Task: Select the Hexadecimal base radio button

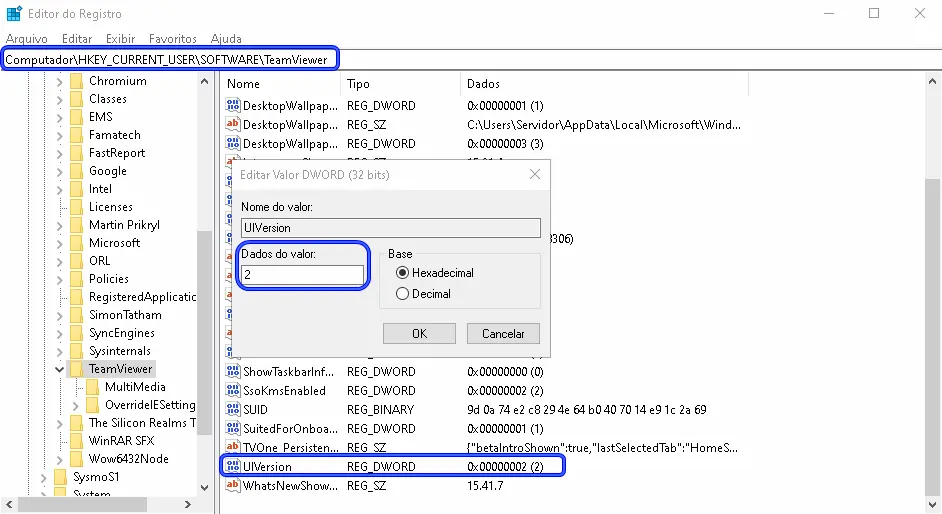Action: (403, 272)
